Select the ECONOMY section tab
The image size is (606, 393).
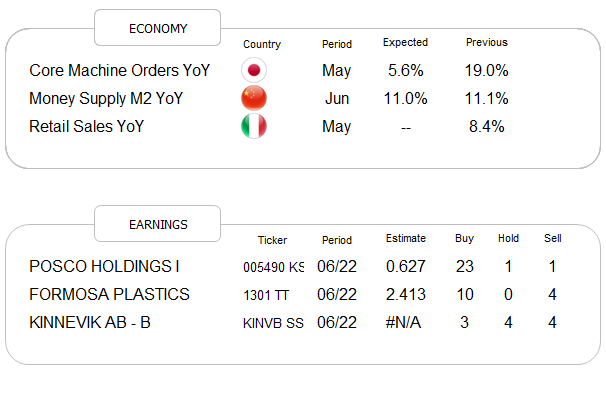click(158, 28)
